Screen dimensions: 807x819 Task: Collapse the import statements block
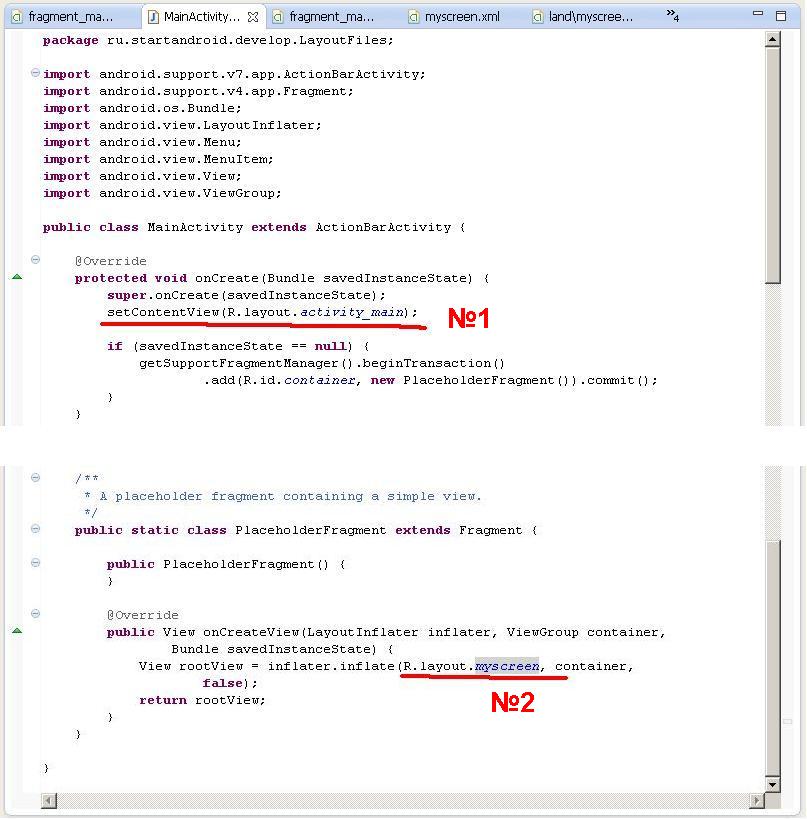tap(35, 73)
